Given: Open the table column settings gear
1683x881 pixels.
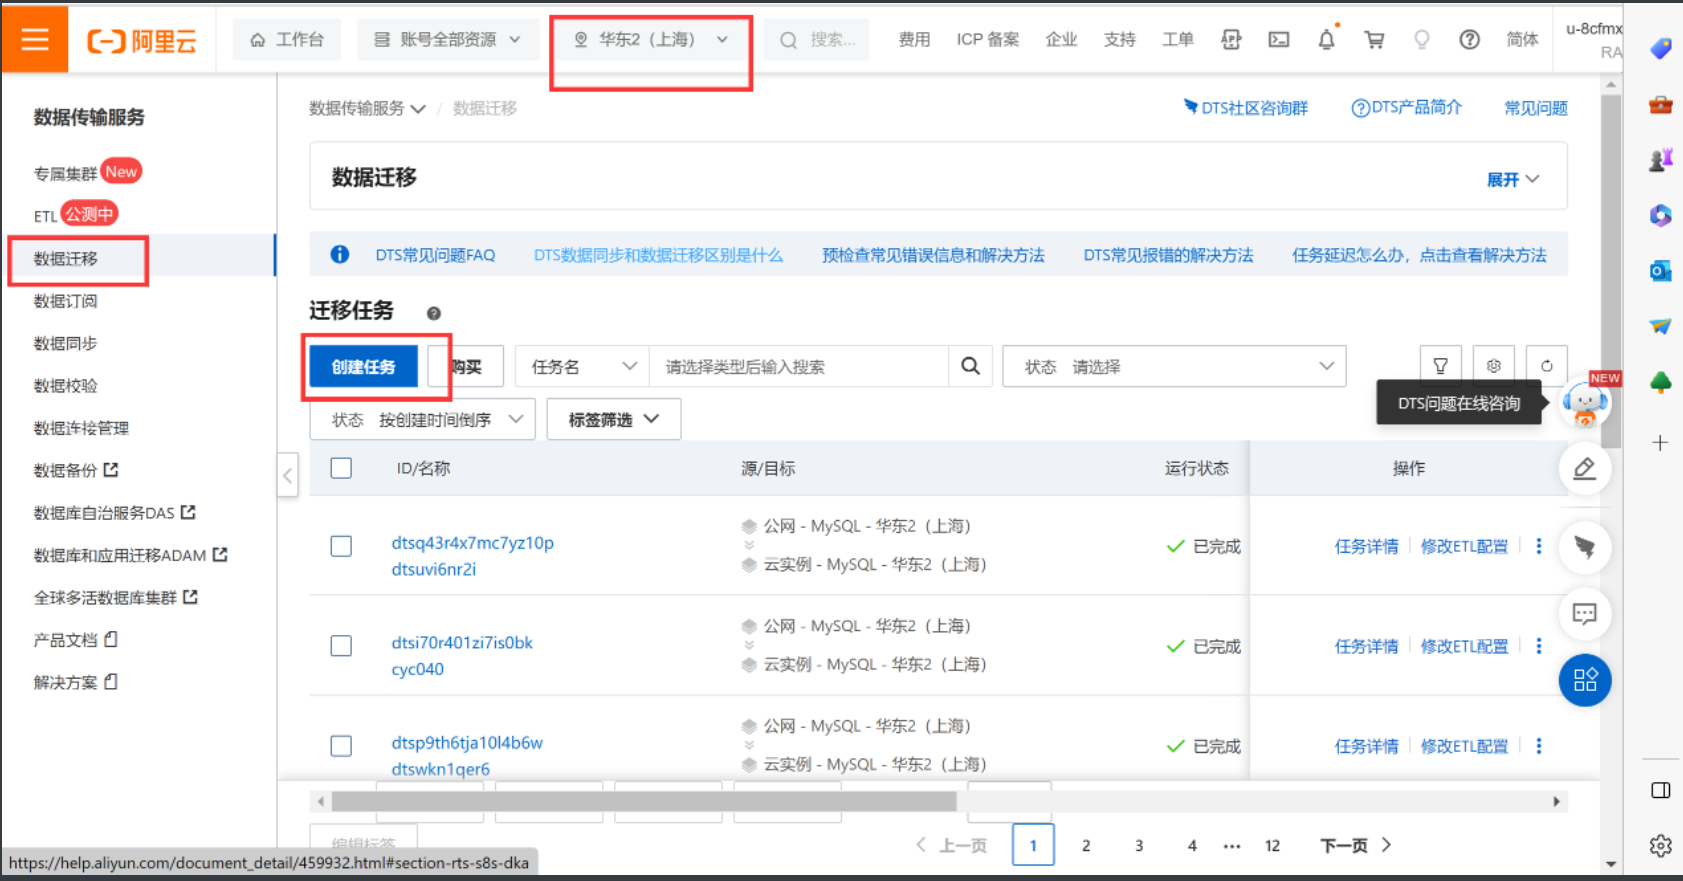Looking at the screenshot, I should [1494, 366].
